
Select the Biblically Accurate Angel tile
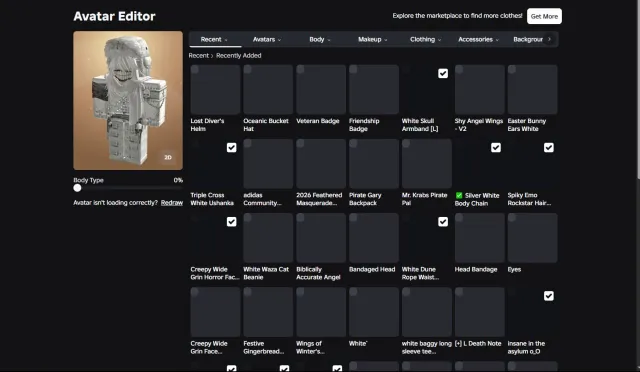(321, 238)
